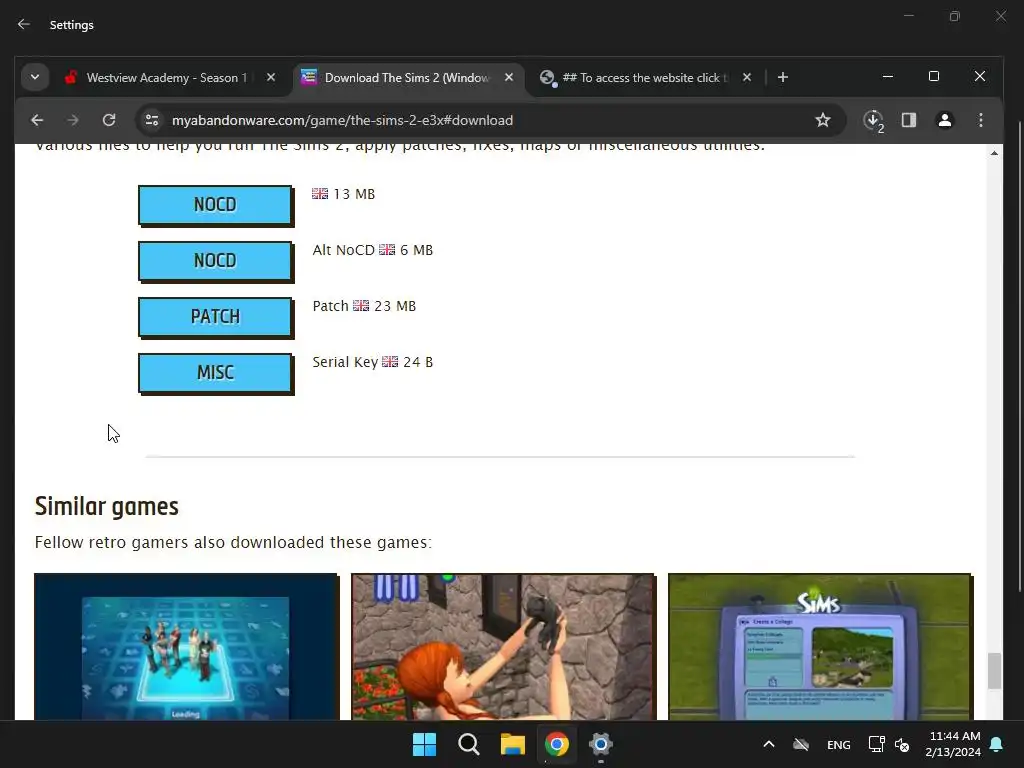Viewport: 1024px width, 768px height.
Task: Open the Chrome profile menu
Action: pos(944,120)
